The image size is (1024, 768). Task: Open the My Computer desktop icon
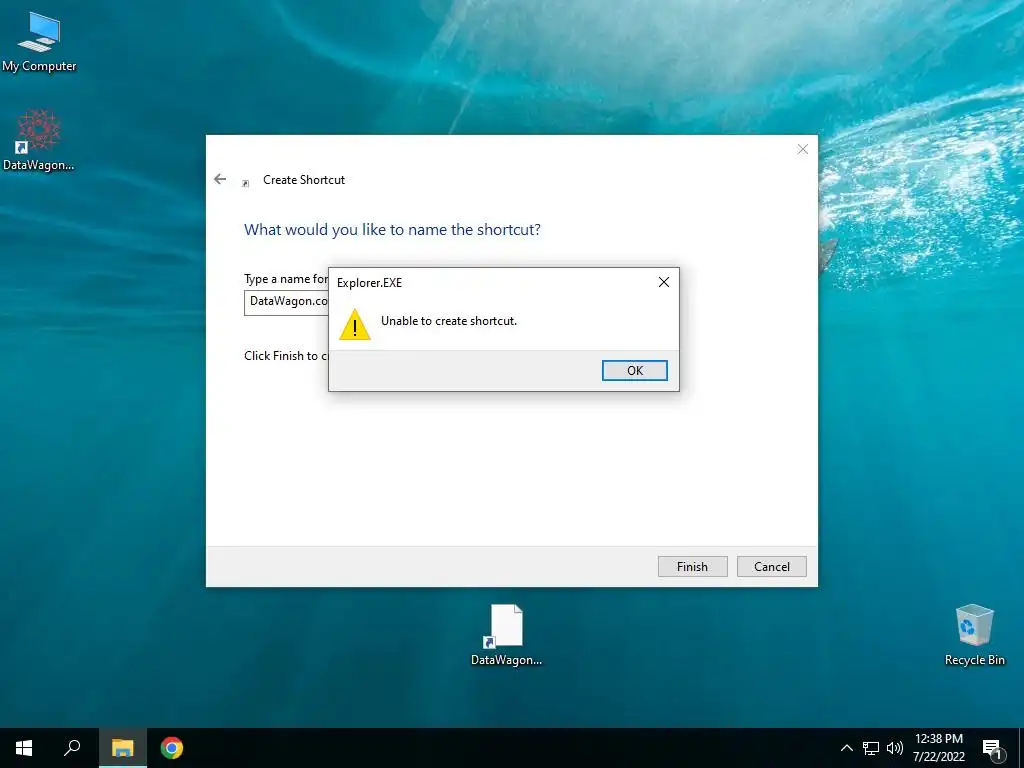pyautogui.click(x=39, y=42)
